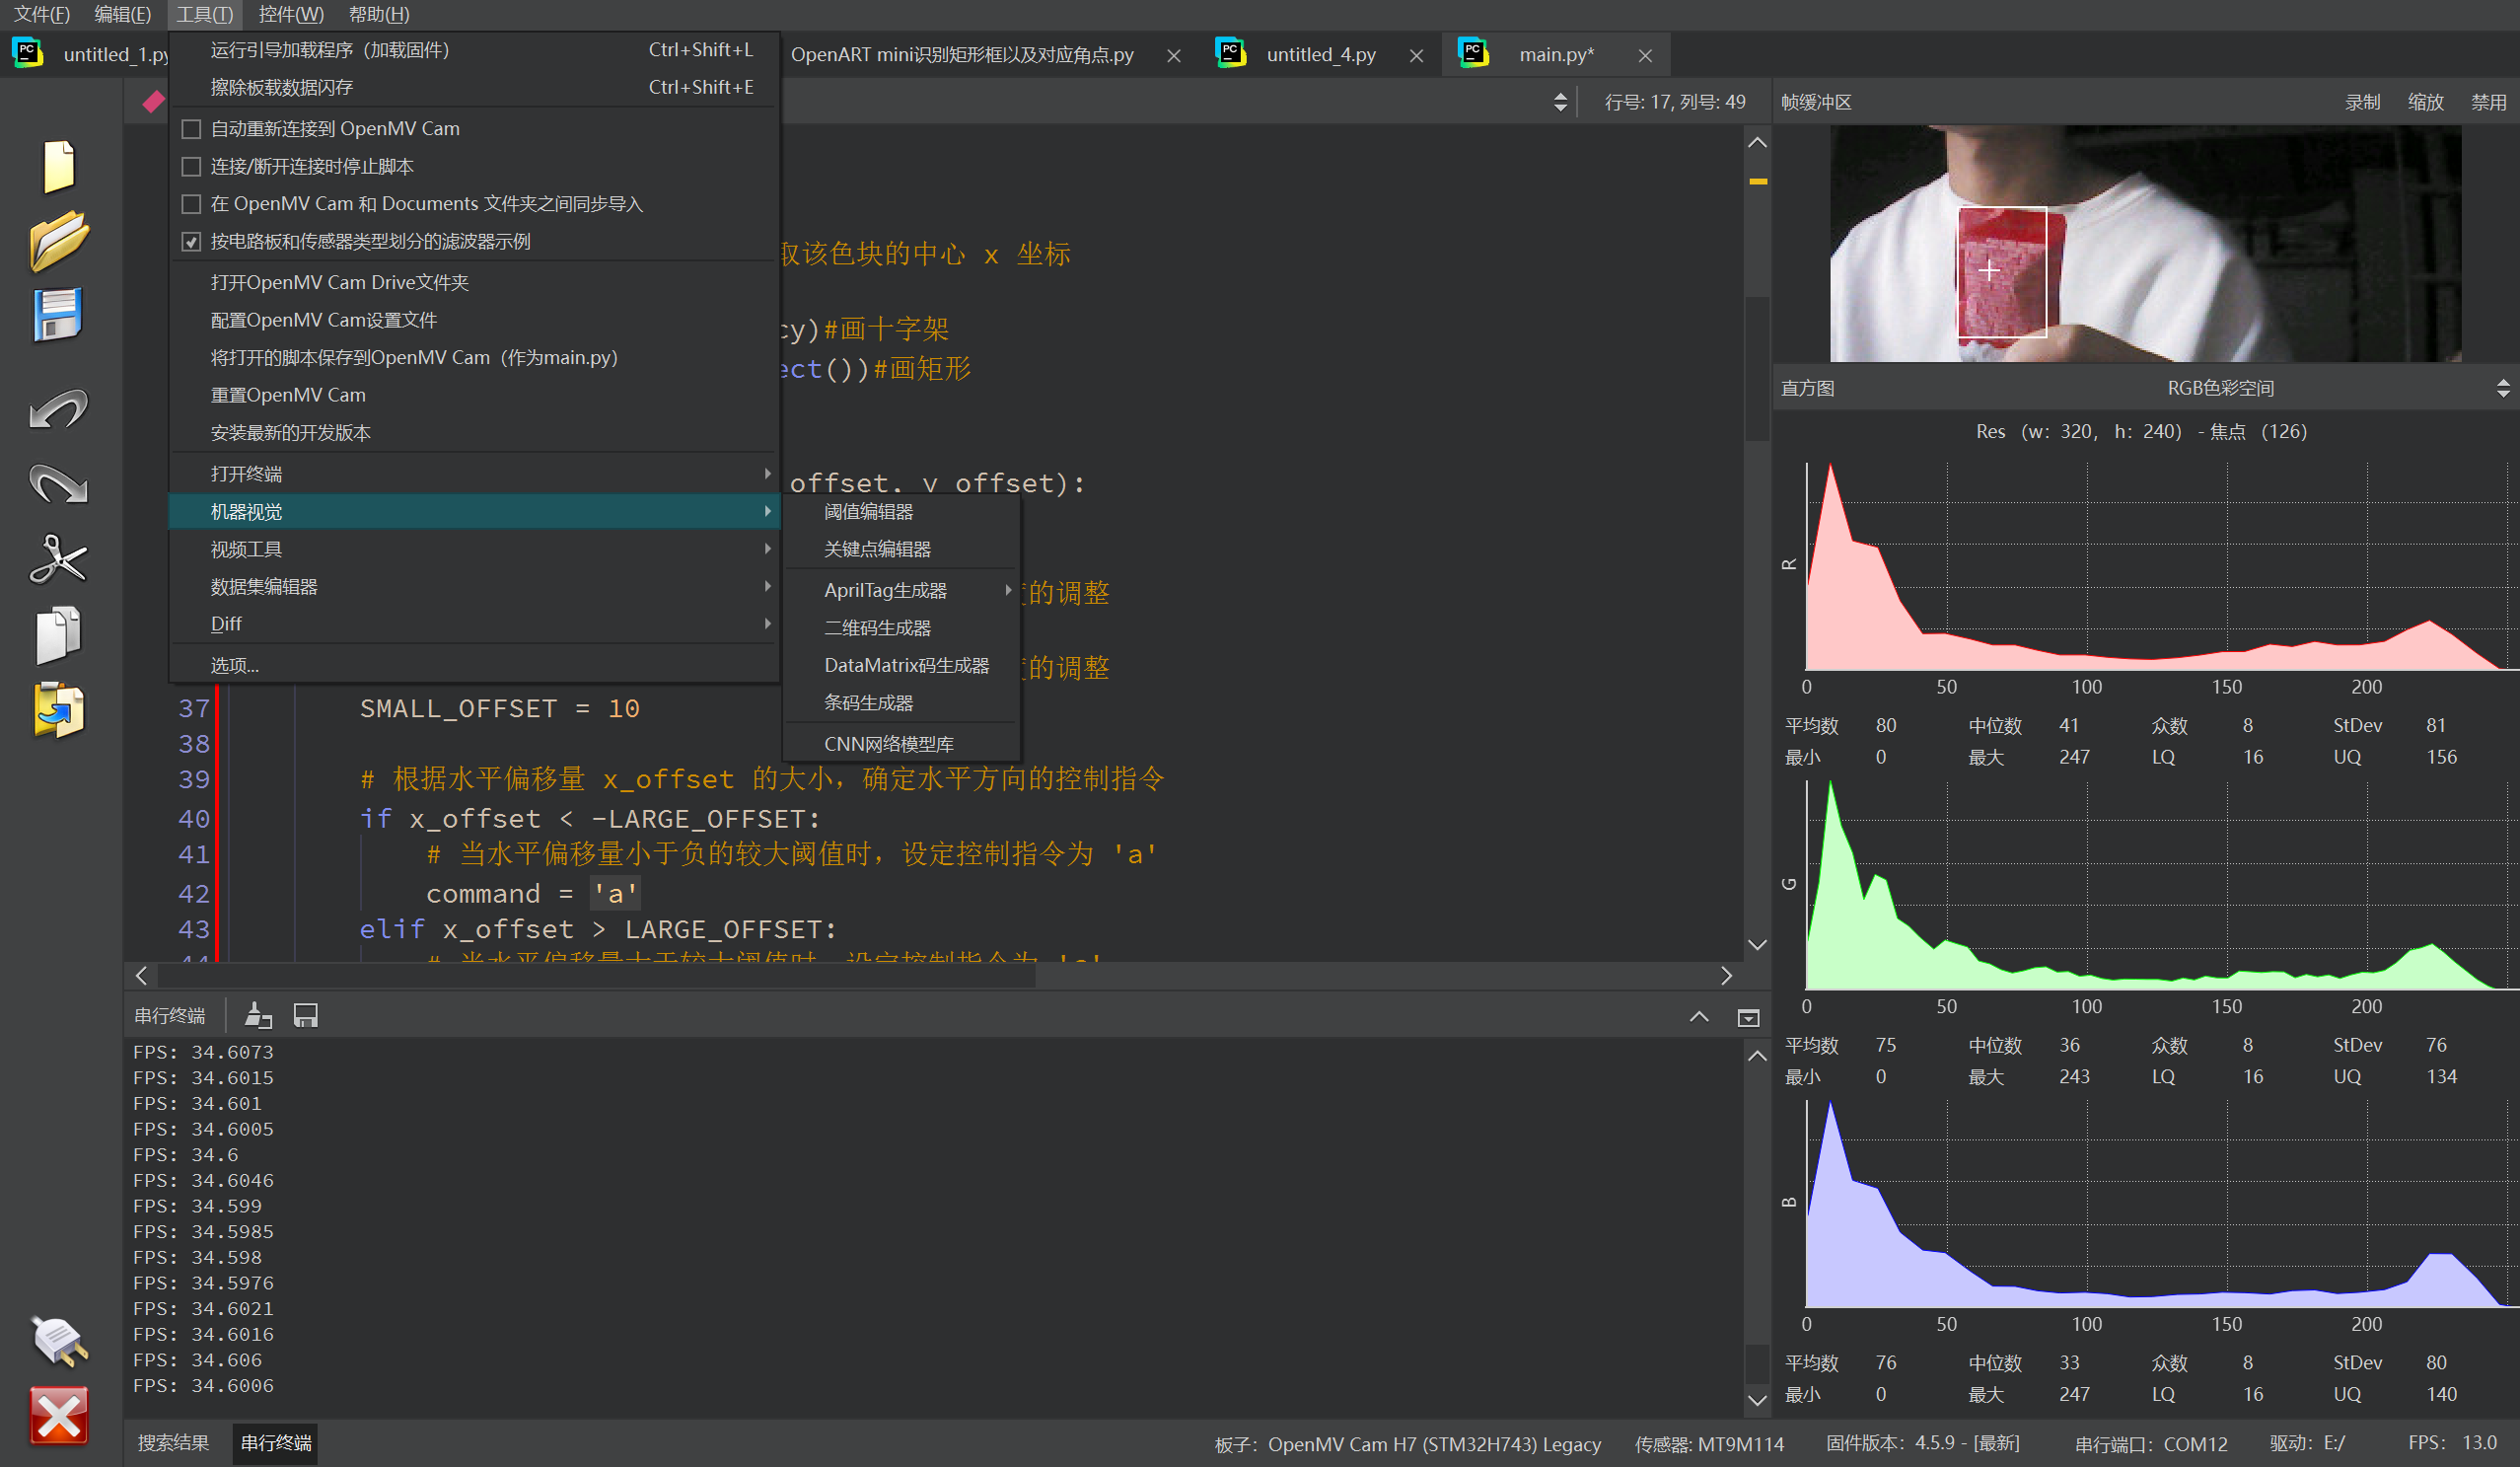
Task: Click the frame buffer camera preview image
Action: tap(2144, 243)
